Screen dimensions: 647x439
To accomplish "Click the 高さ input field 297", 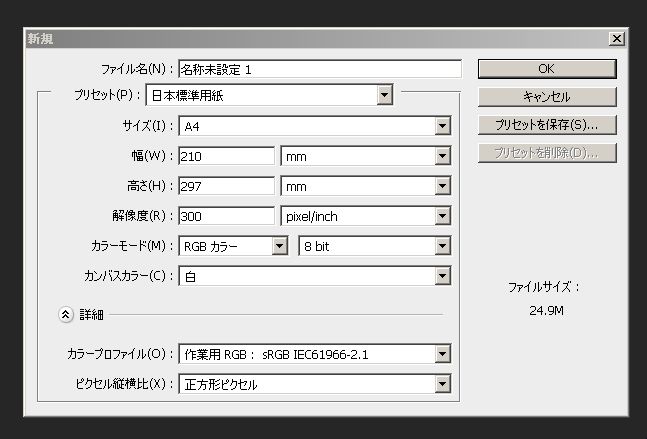I will click(227, 186).
